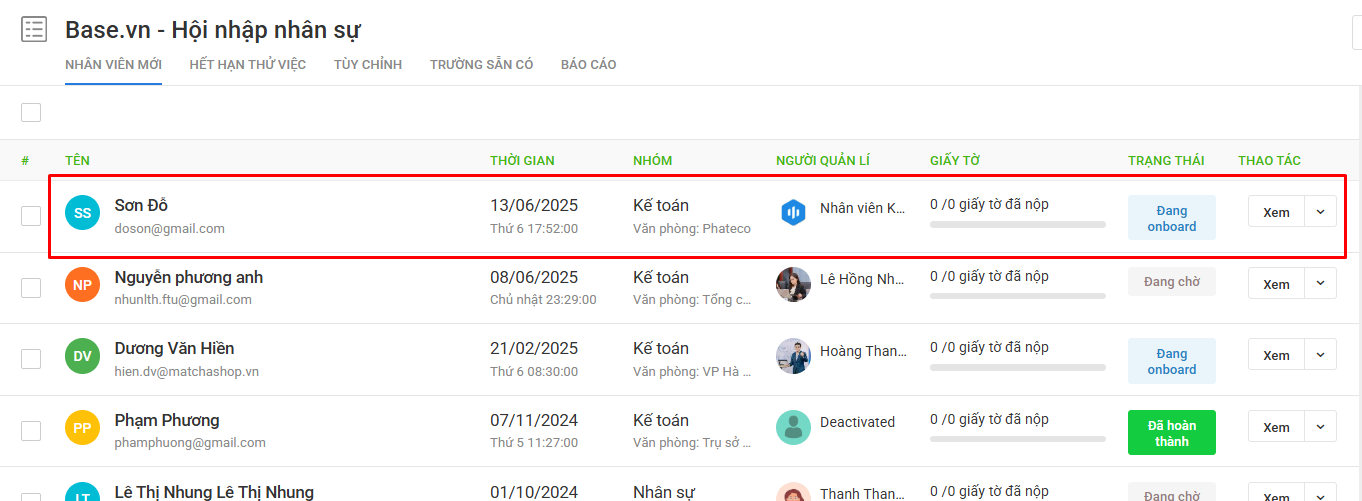Click Văn phòng: Phateco text
The width and height of the screenshot is (1362, 501).
[692, 228]
